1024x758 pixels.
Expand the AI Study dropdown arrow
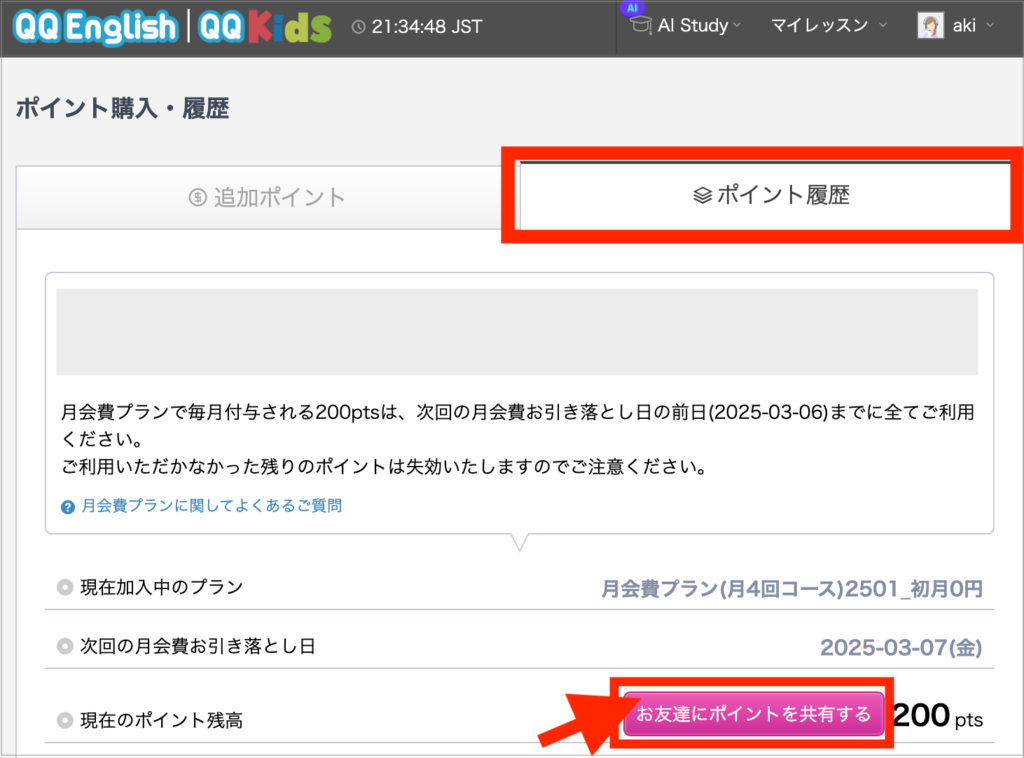(737, 26)
